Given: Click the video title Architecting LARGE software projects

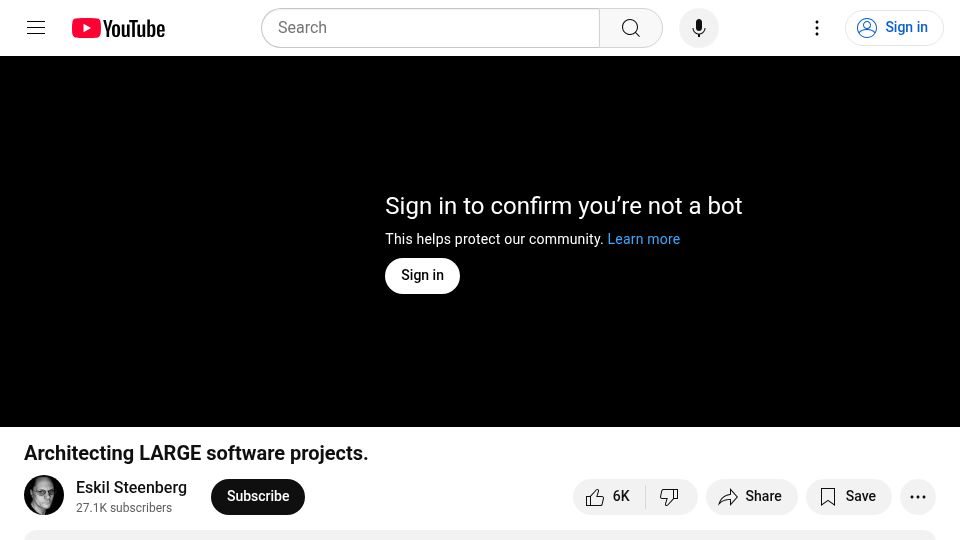Looking at the screenshot, I should (x=196, y=453).
